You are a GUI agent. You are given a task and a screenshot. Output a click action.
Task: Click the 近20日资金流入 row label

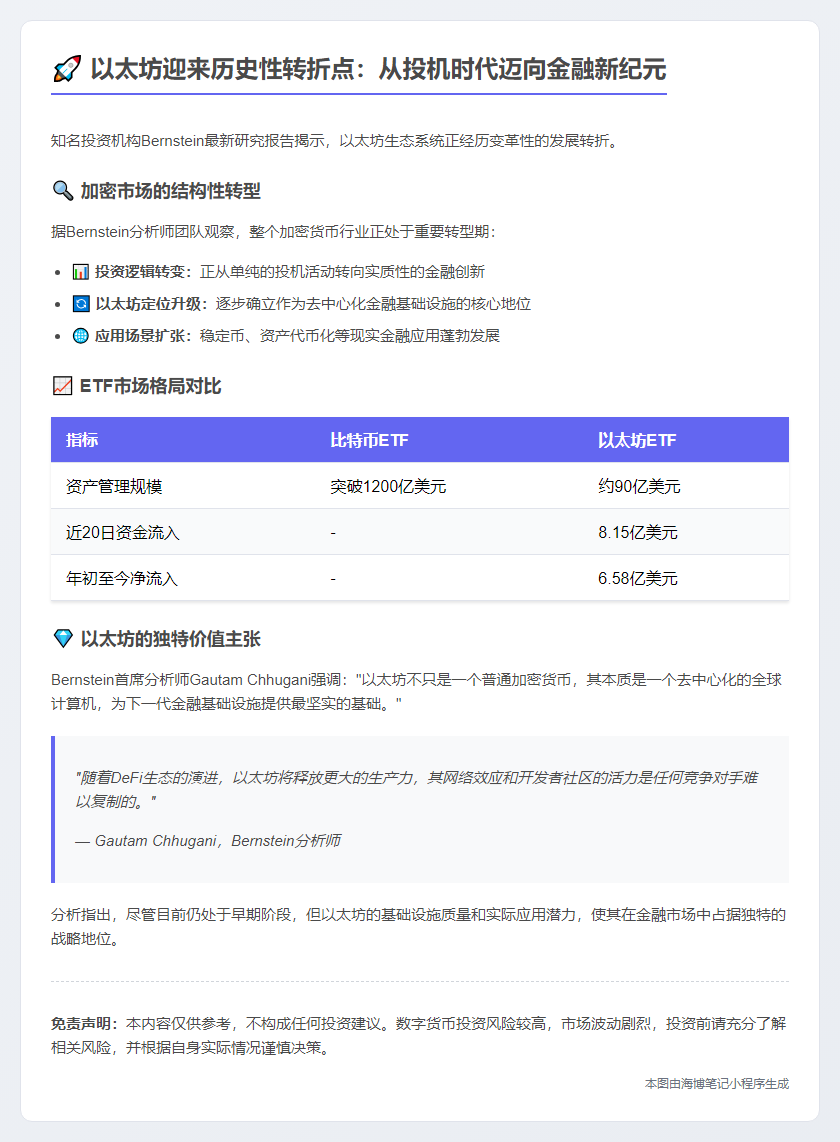point(123,533)
